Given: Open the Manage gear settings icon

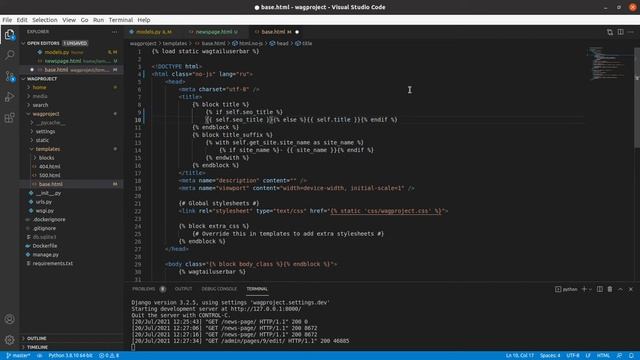Looking at the screenshot, I should click(x=9, y=339).
